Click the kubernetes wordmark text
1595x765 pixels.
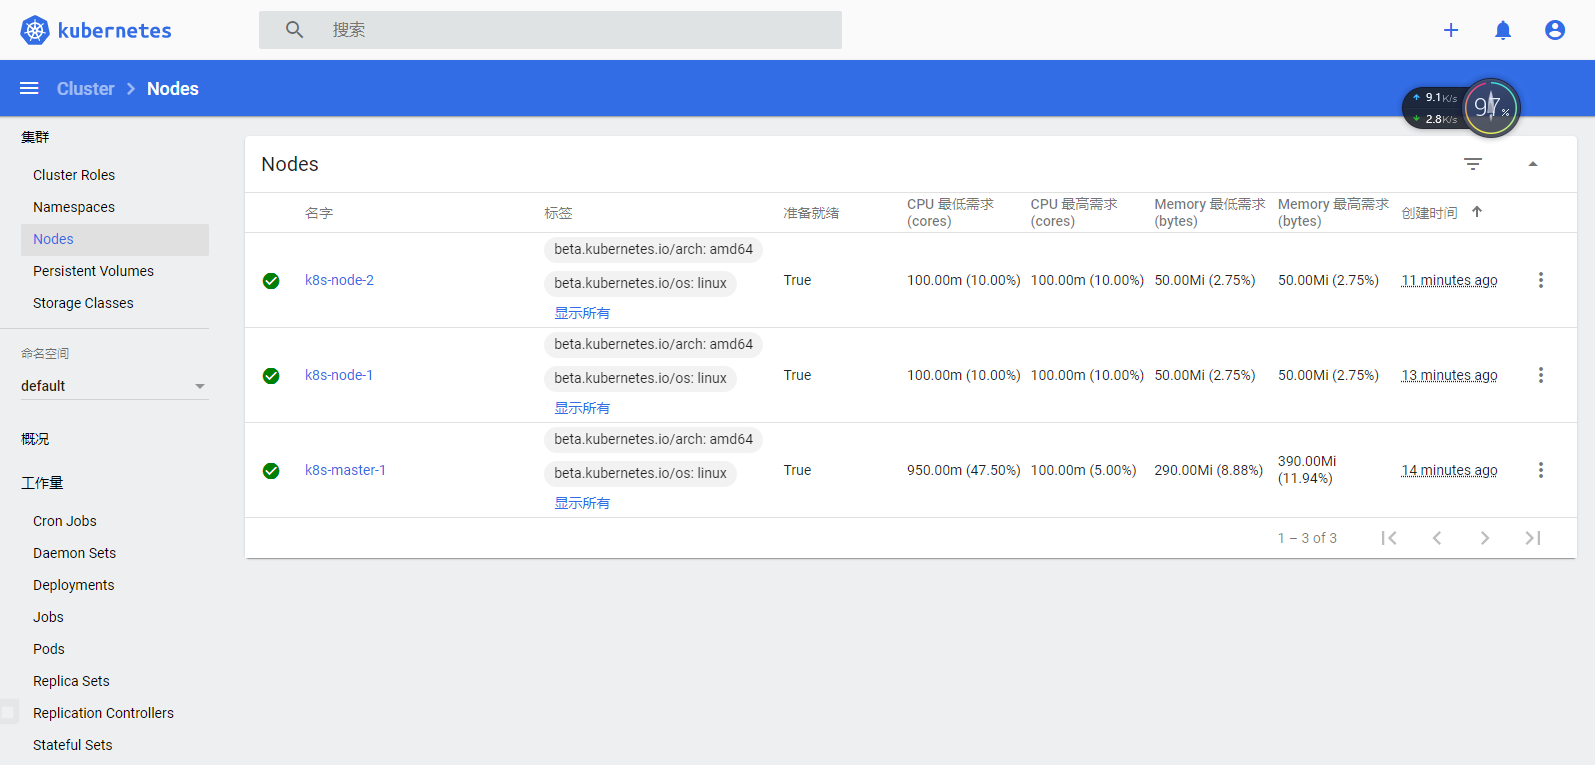[x=114, y=30]
